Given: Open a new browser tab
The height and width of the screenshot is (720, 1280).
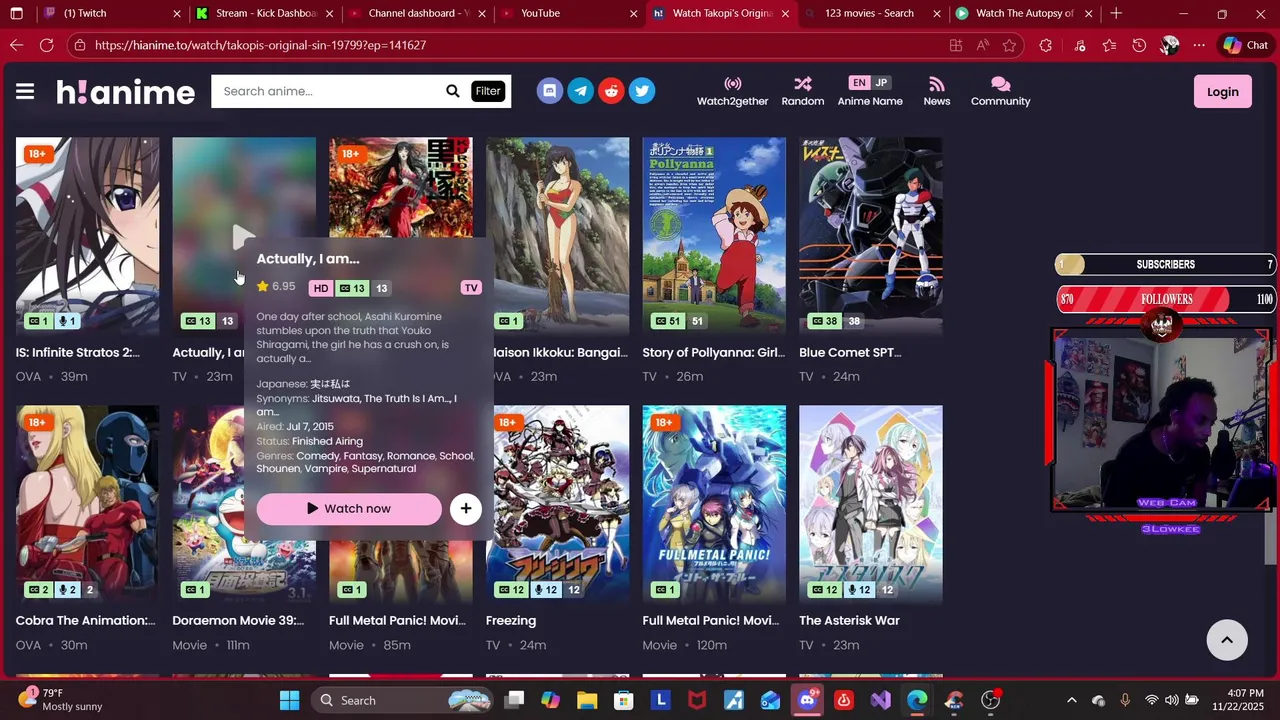Looking at the screenshot, I should click(1116, 13).
